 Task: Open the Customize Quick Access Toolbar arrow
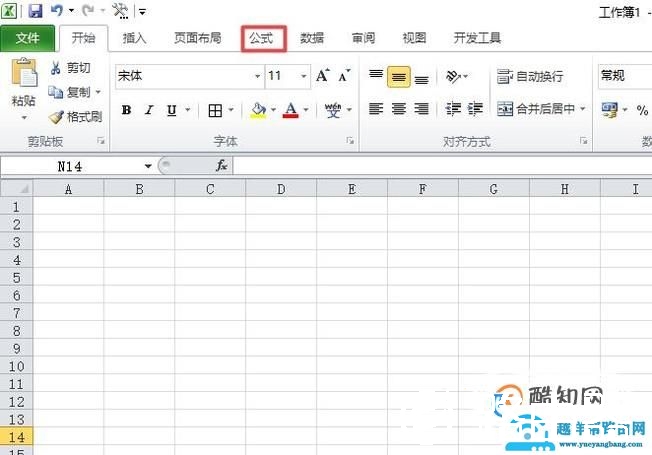pyautogui.click(x=142, y=12)
